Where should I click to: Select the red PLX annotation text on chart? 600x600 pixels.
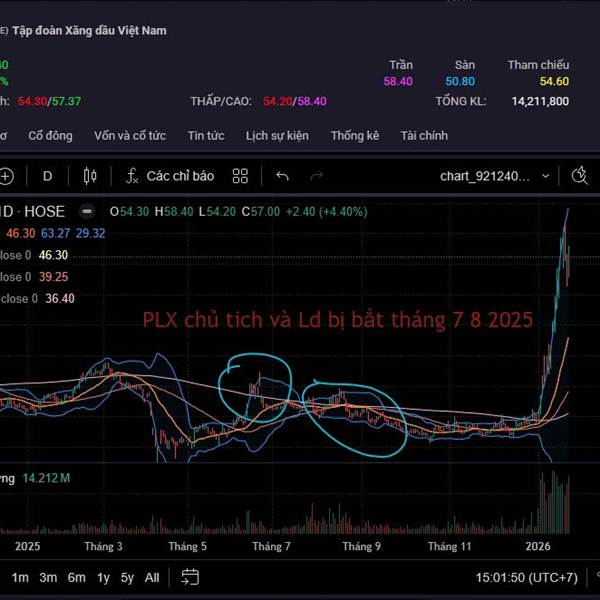click(338, 320)
